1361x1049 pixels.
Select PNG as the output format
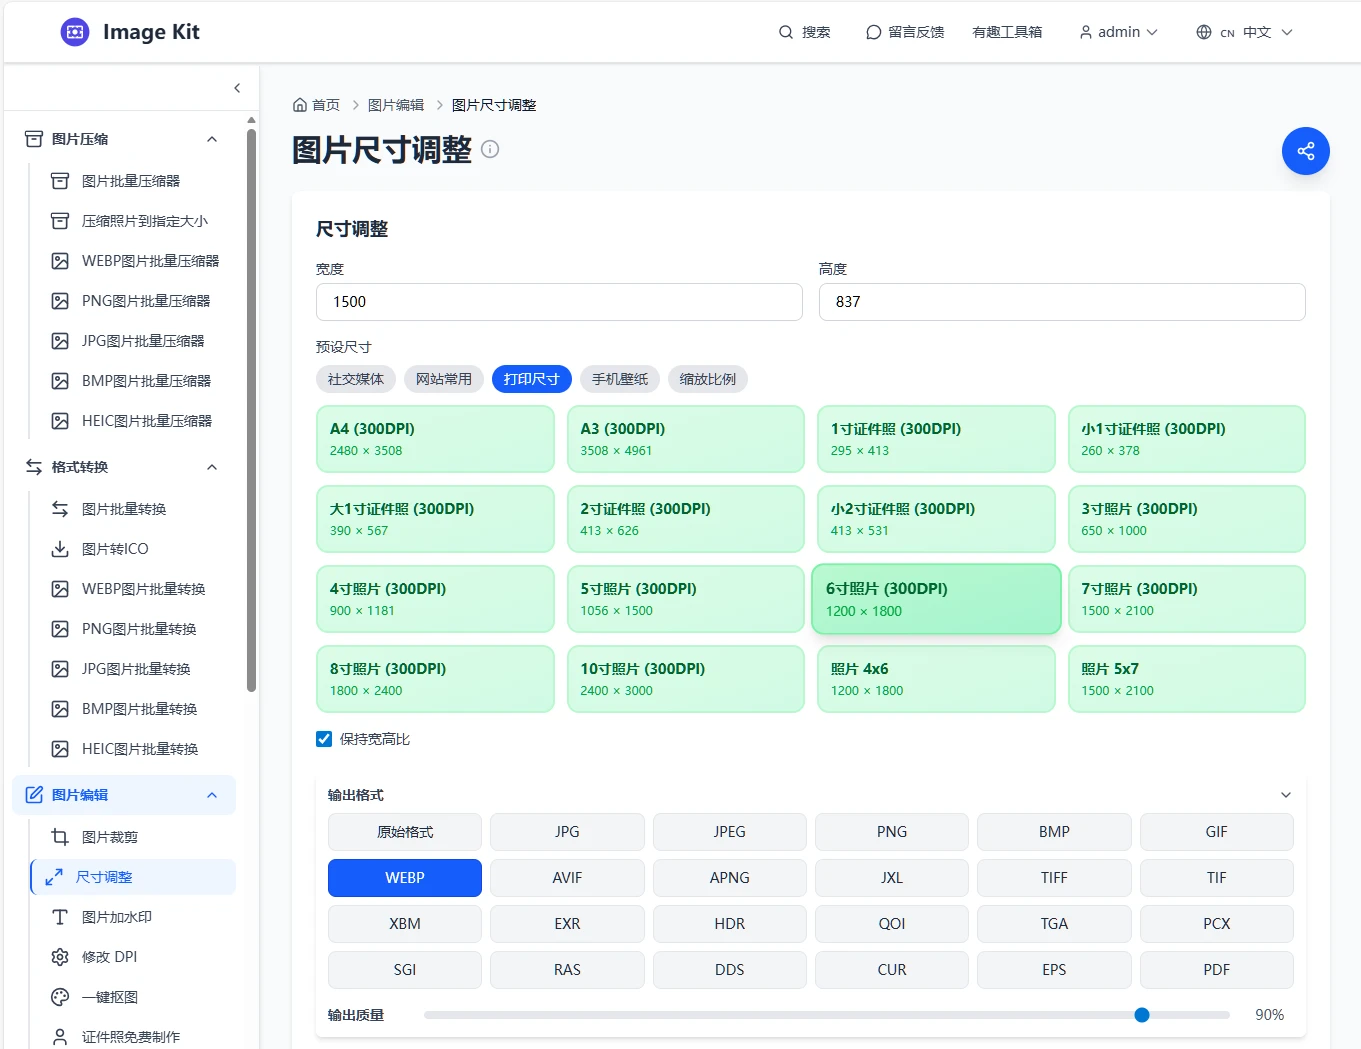click(891, 832)
